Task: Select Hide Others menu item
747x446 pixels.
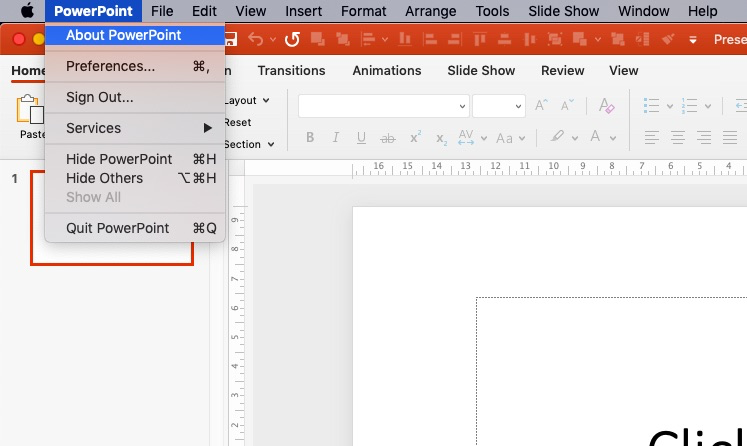Action: (135, 178)
